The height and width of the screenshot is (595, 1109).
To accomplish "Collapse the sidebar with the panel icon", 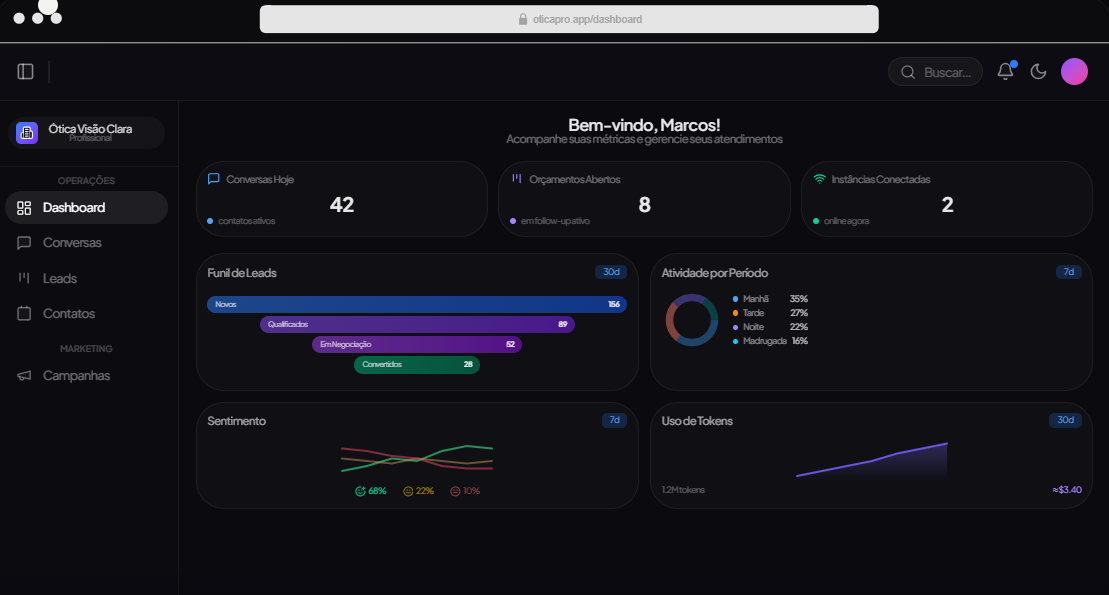I will [x=25, y=71].
